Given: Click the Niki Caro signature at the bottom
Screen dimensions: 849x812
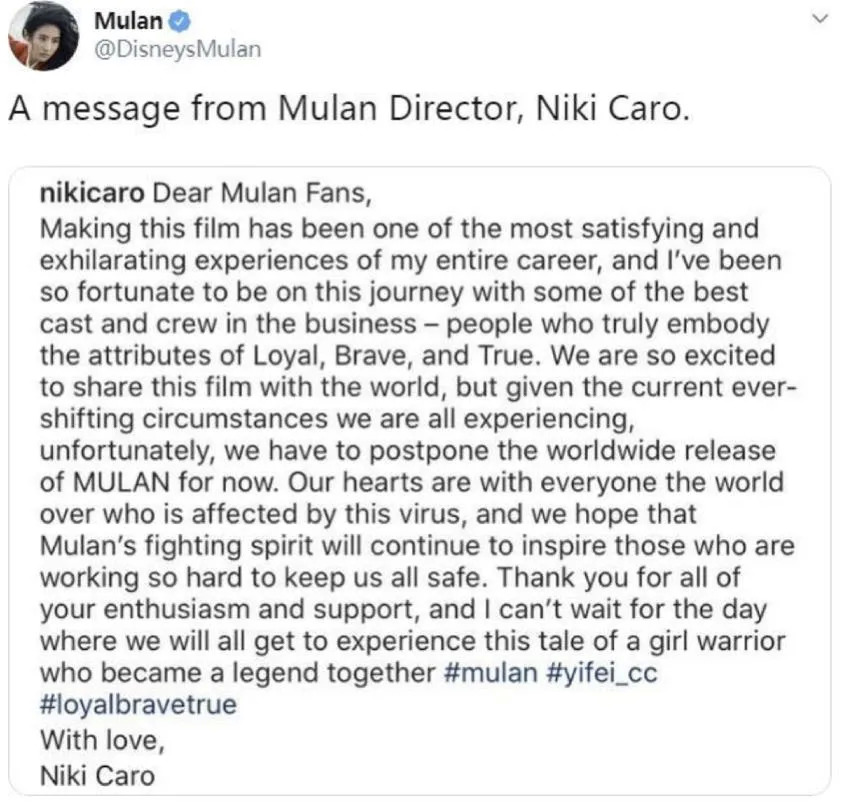Looking at the screenshot, I should [98, 775].
